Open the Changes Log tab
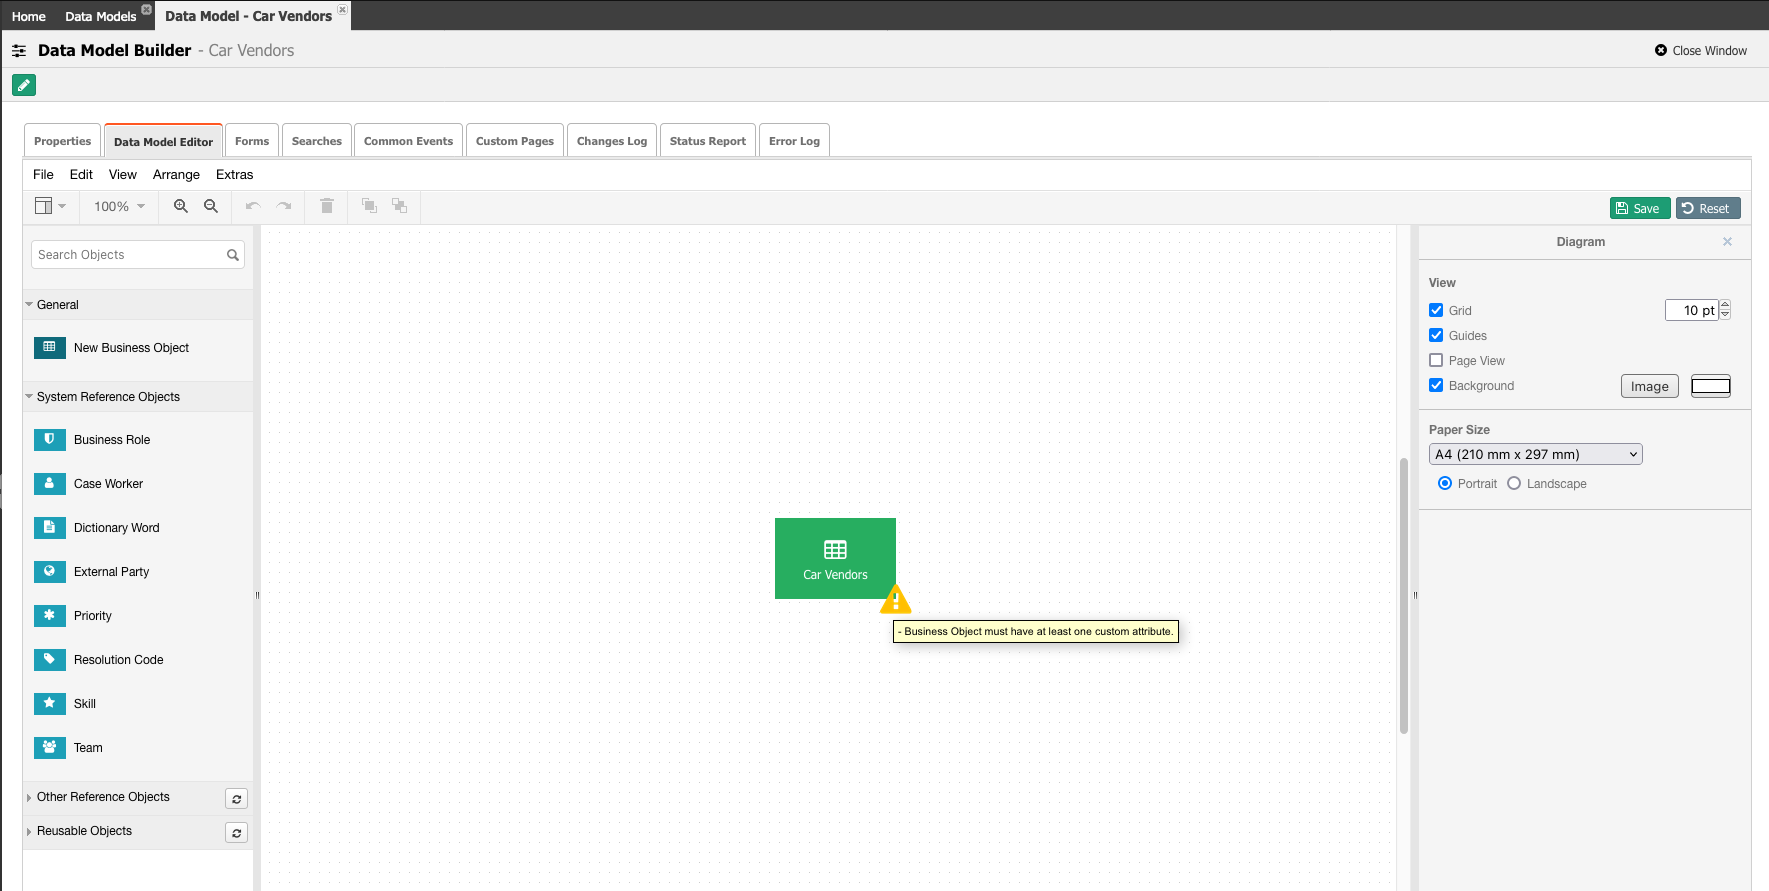1769x891 pixels. [612, 141]
